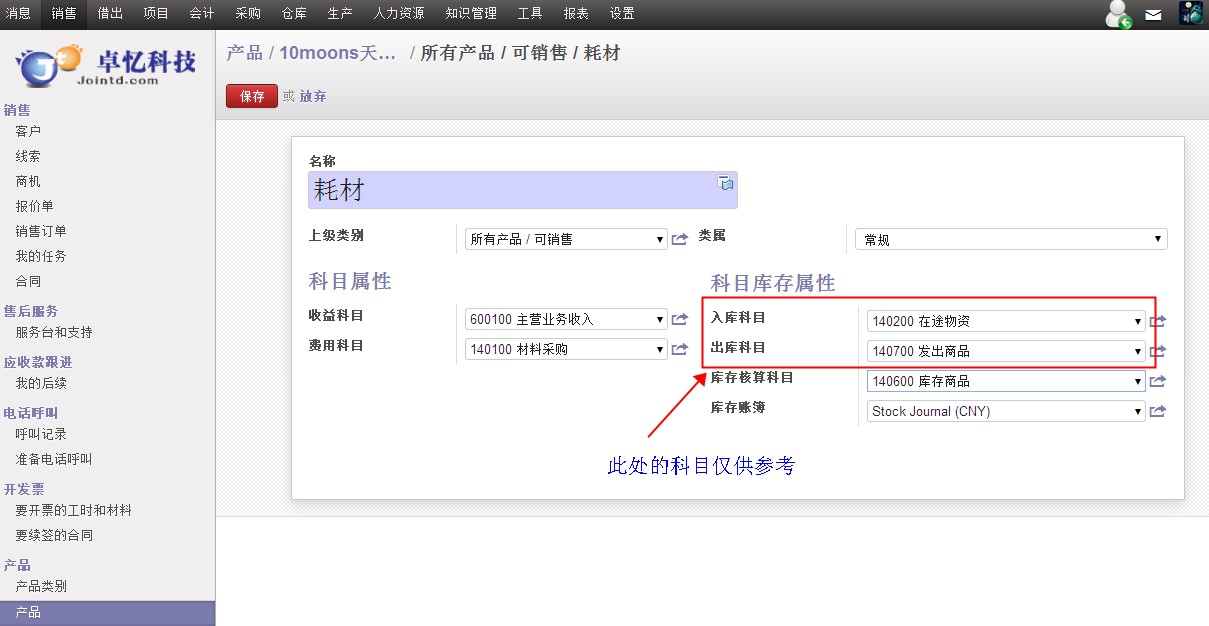Open external link icon for 库存核算科目
This screenshot has height=626, width=1209.
click(x=1158, y=381)
